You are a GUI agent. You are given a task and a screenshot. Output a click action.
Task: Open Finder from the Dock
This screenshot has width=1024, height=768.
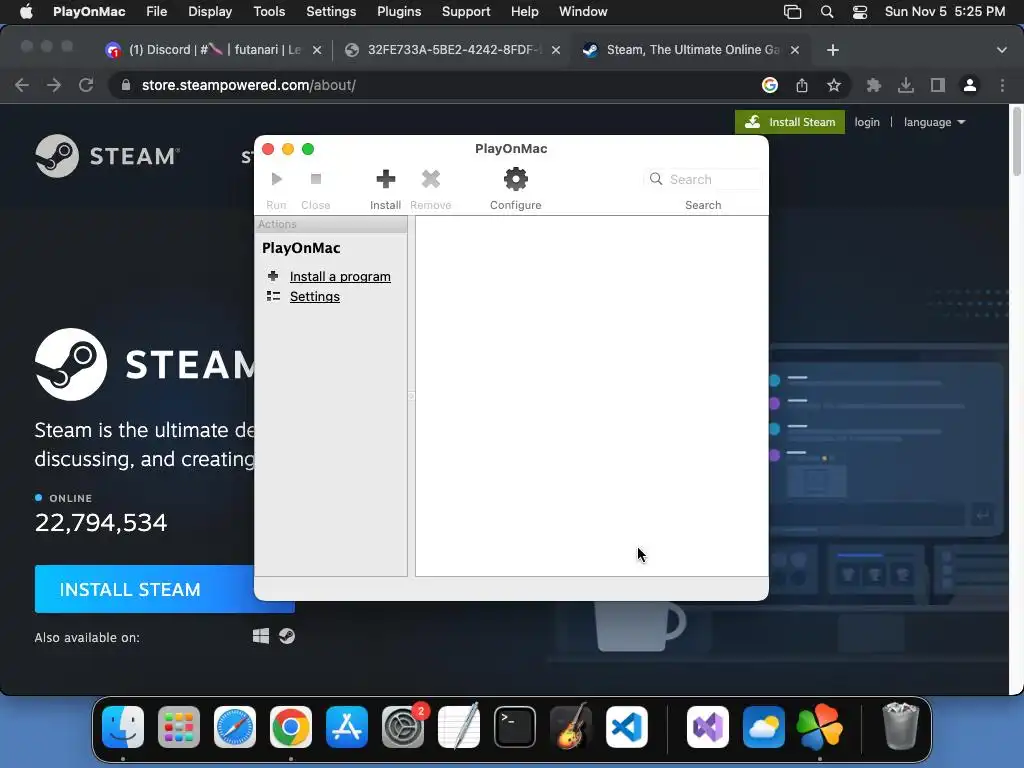pyautogui.click(x=123, y=727)
